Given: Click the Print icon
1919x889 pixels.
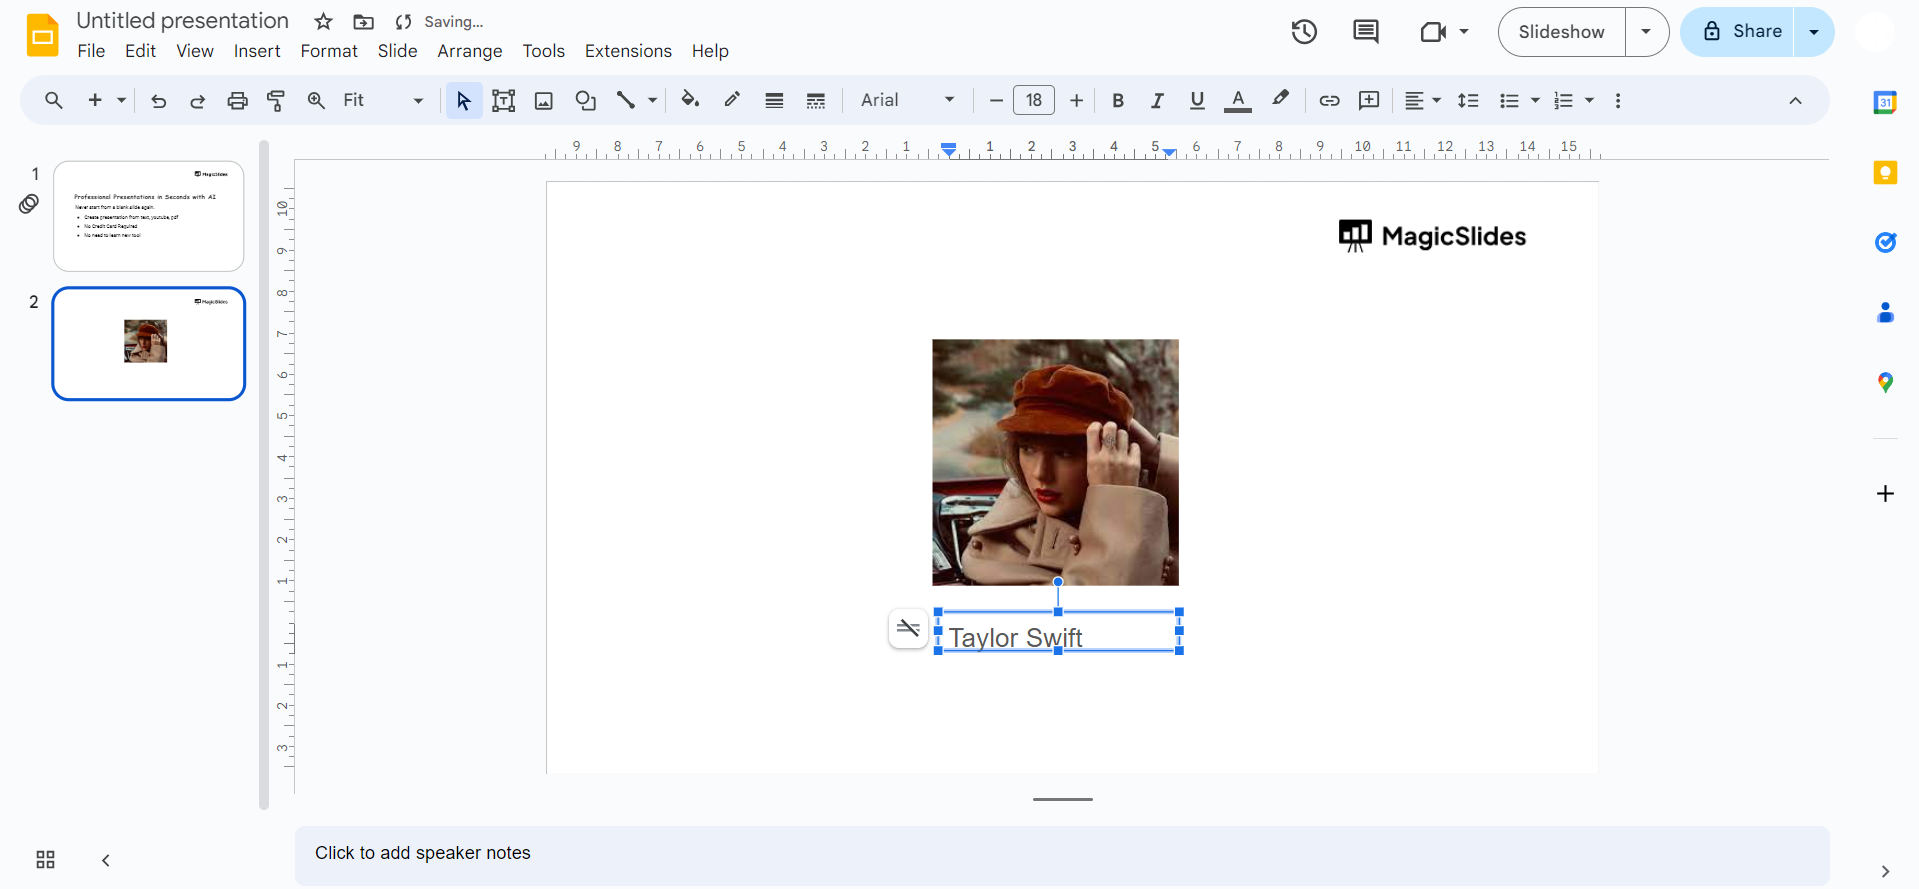Looking at the screenshot, I should (x=237, y=100).
